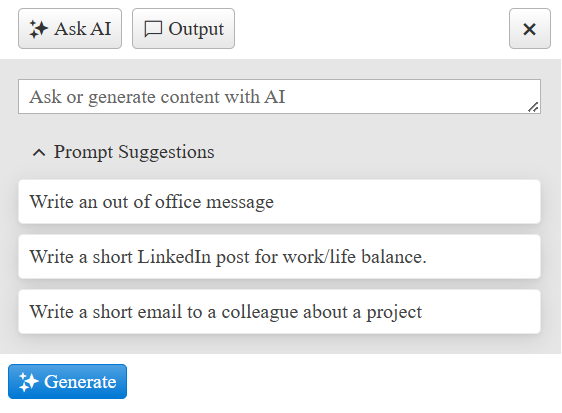Close the AI assistant panel with the X
Viewport: 562px width, 413px height.
coord(529,29)
